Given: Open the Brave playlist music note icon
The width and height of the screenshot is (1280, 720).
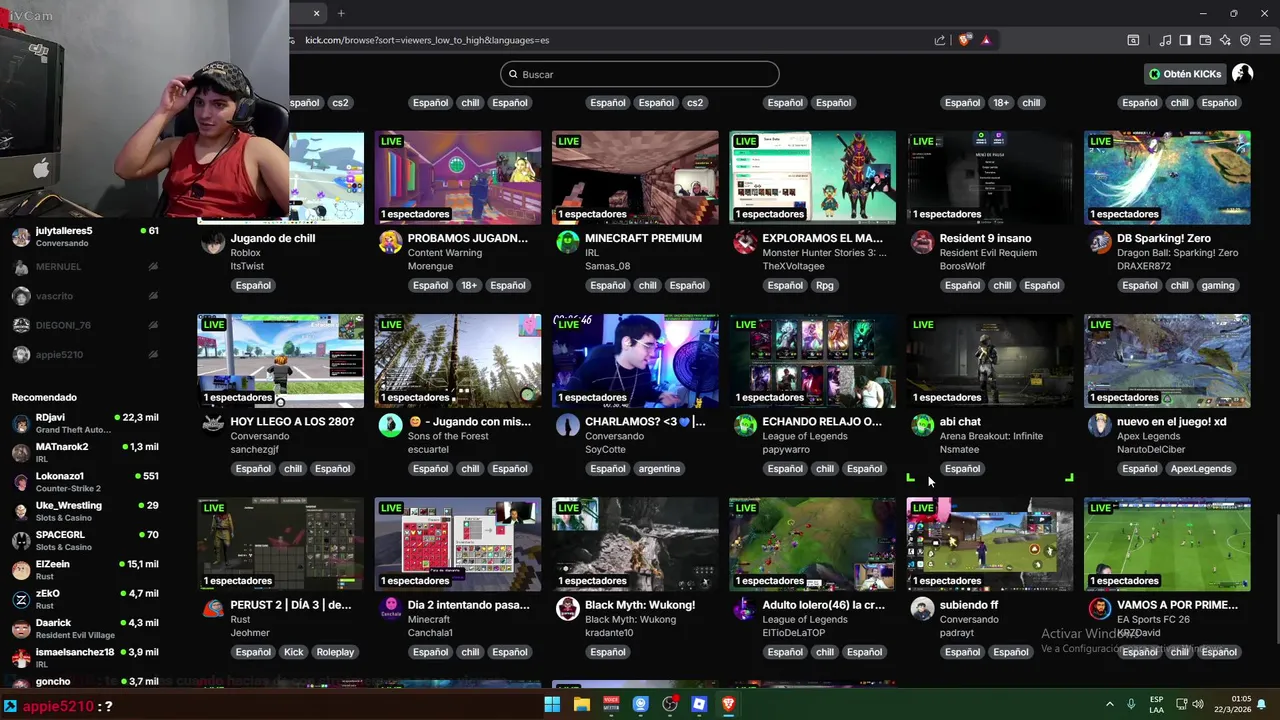Looking at the screenshot, I should pyautogui.click(x=1165, y=40).
